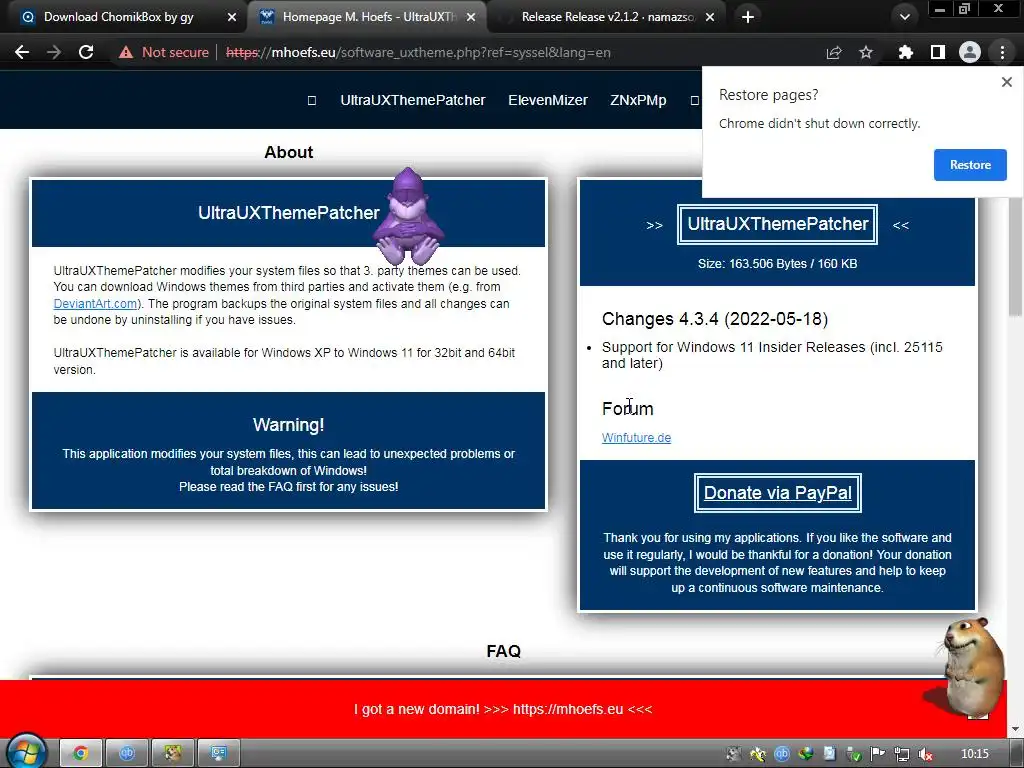The height and width of the screenshot is (768, 1024).
Task: Click the muted volume tray icon
Action: (925, 754)
